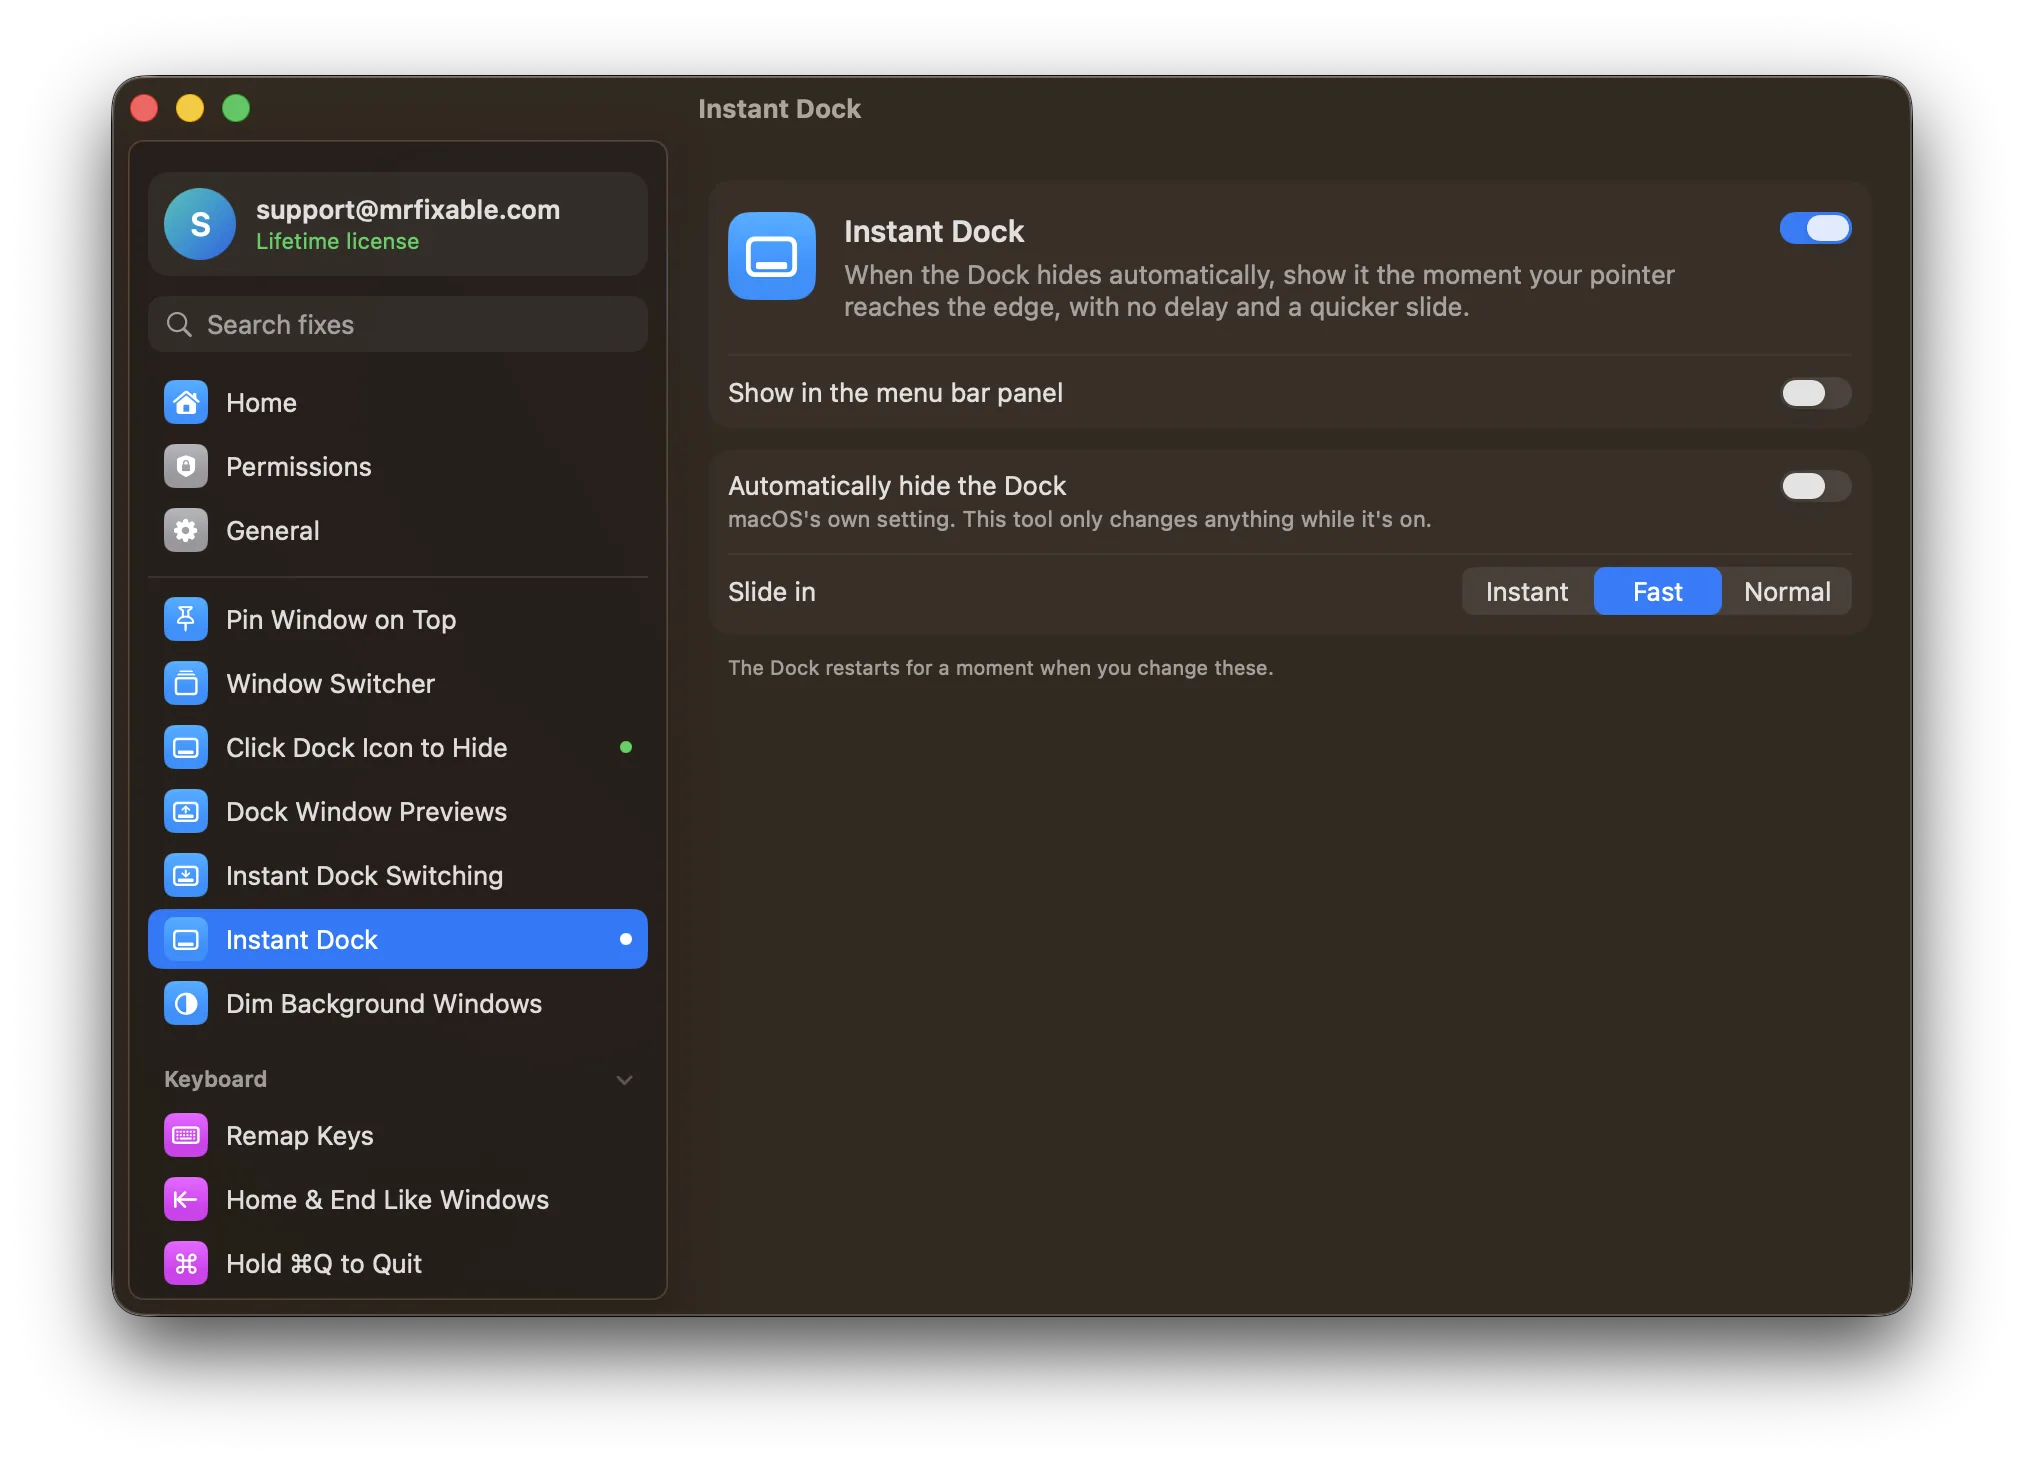Click the Instant Dock sidebar icon
Screen dimensions: 2024x1464
(x=186, y=940)
